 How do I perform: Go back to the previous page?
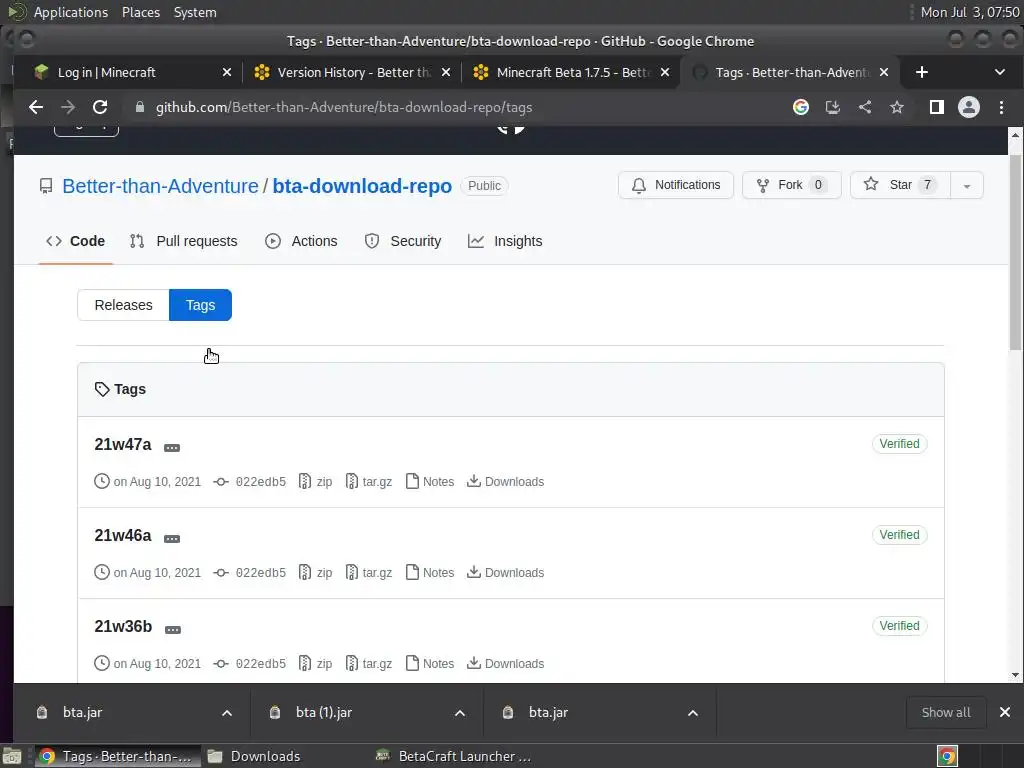pos(36,107)
